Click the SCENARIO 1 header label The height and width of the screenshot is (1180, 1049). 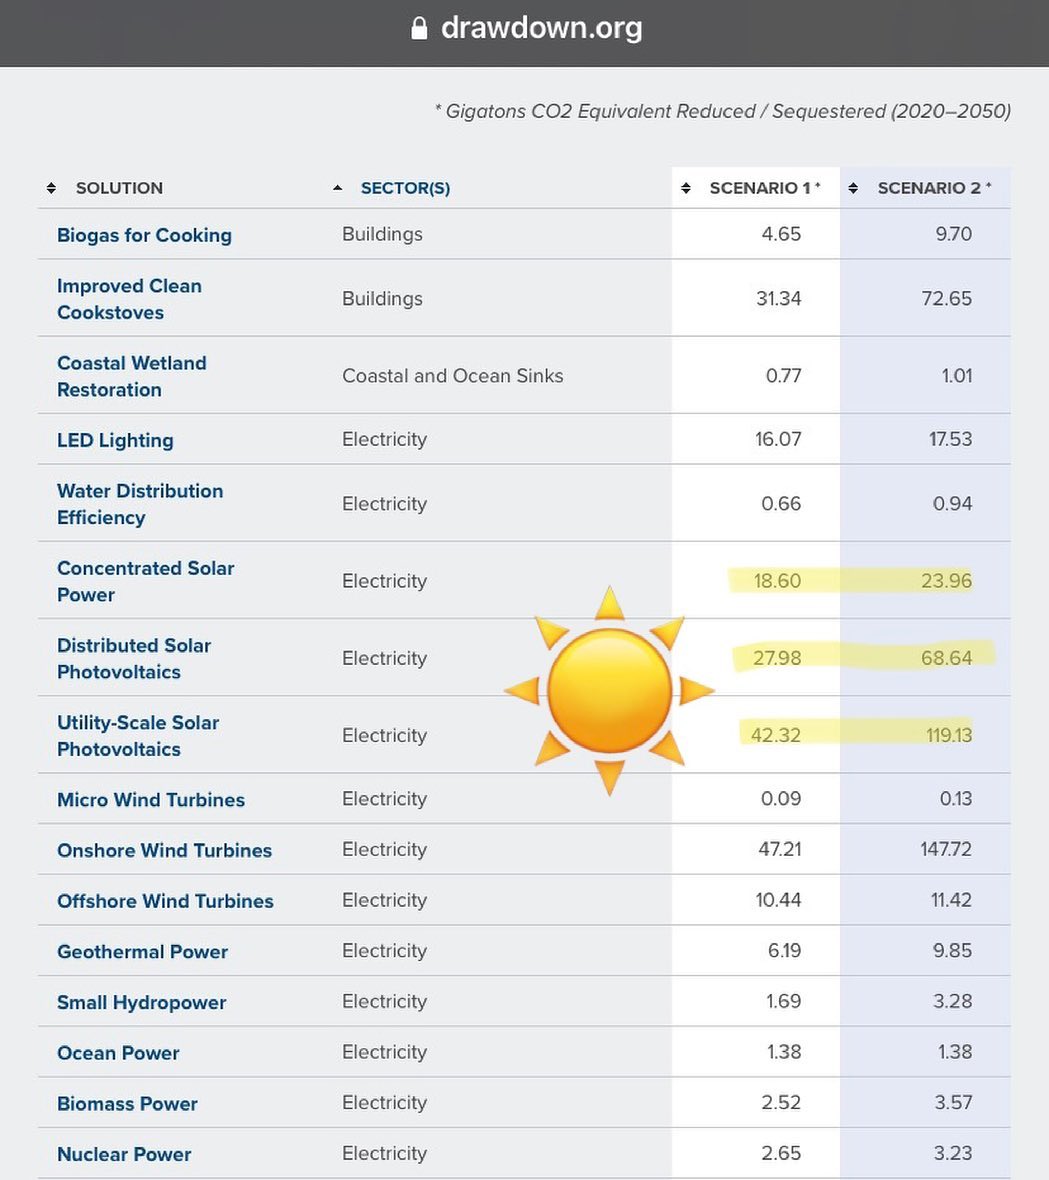[x=760, y=188]
